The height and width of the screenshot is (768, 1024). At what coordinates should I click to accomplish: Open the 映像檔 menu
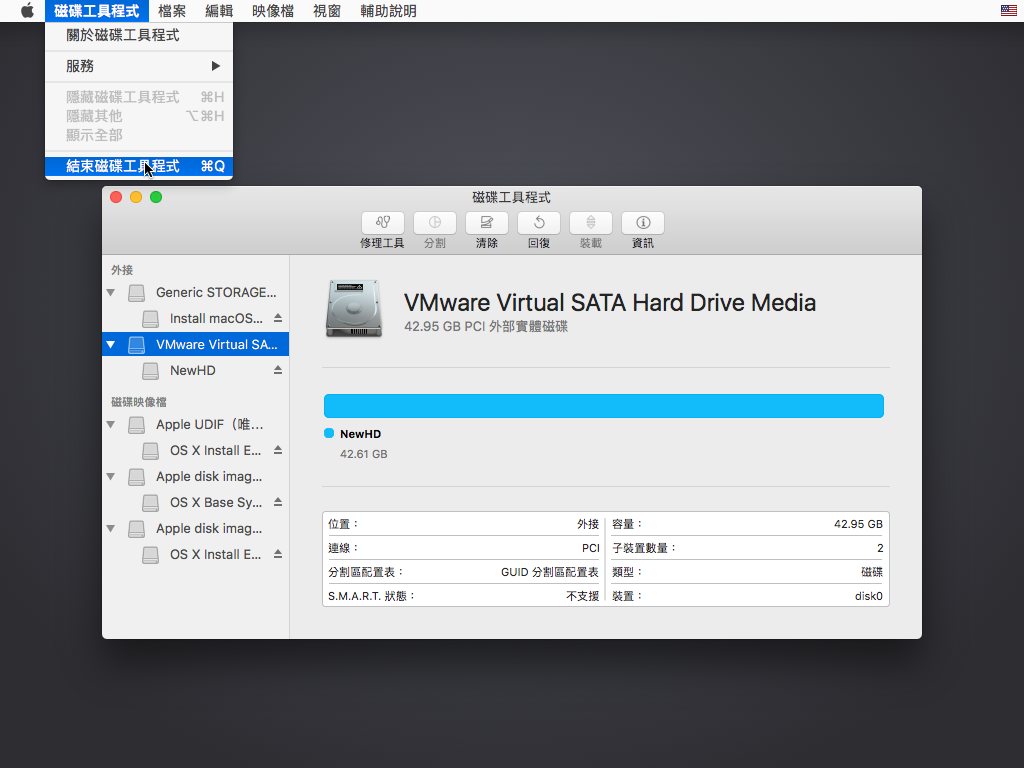coord(273,11)
